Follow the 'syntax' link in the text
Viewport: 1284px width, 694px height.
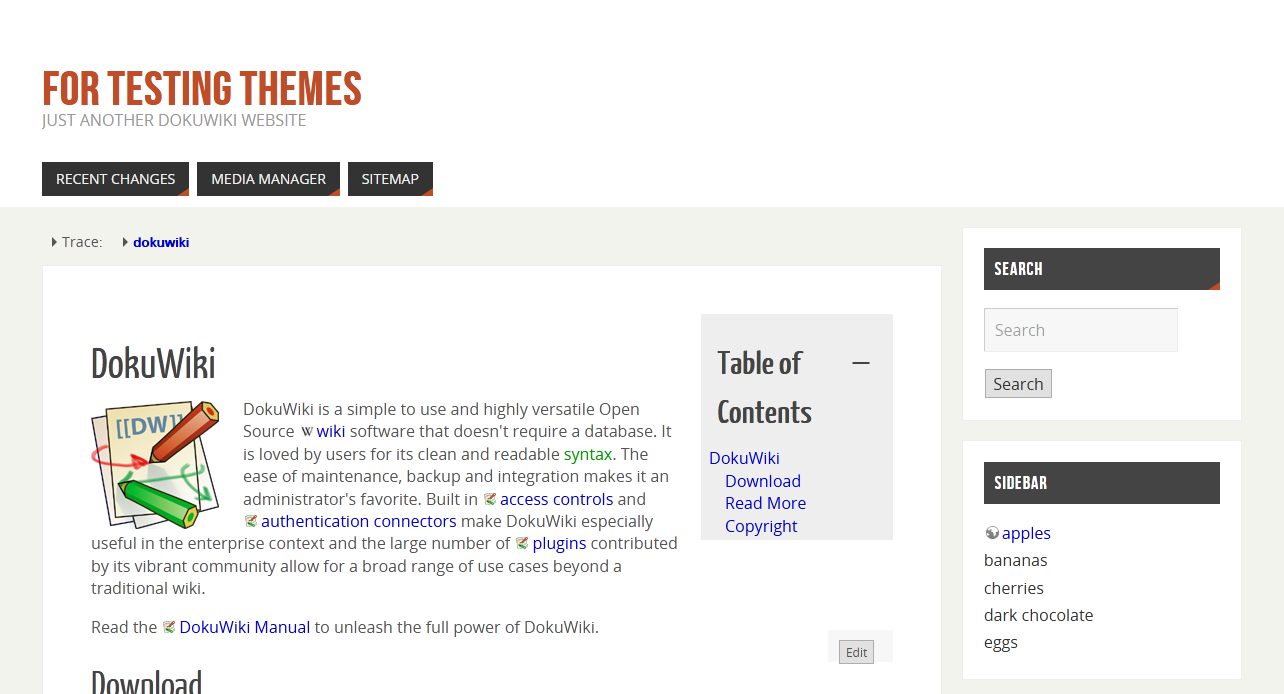pos(588,453)
